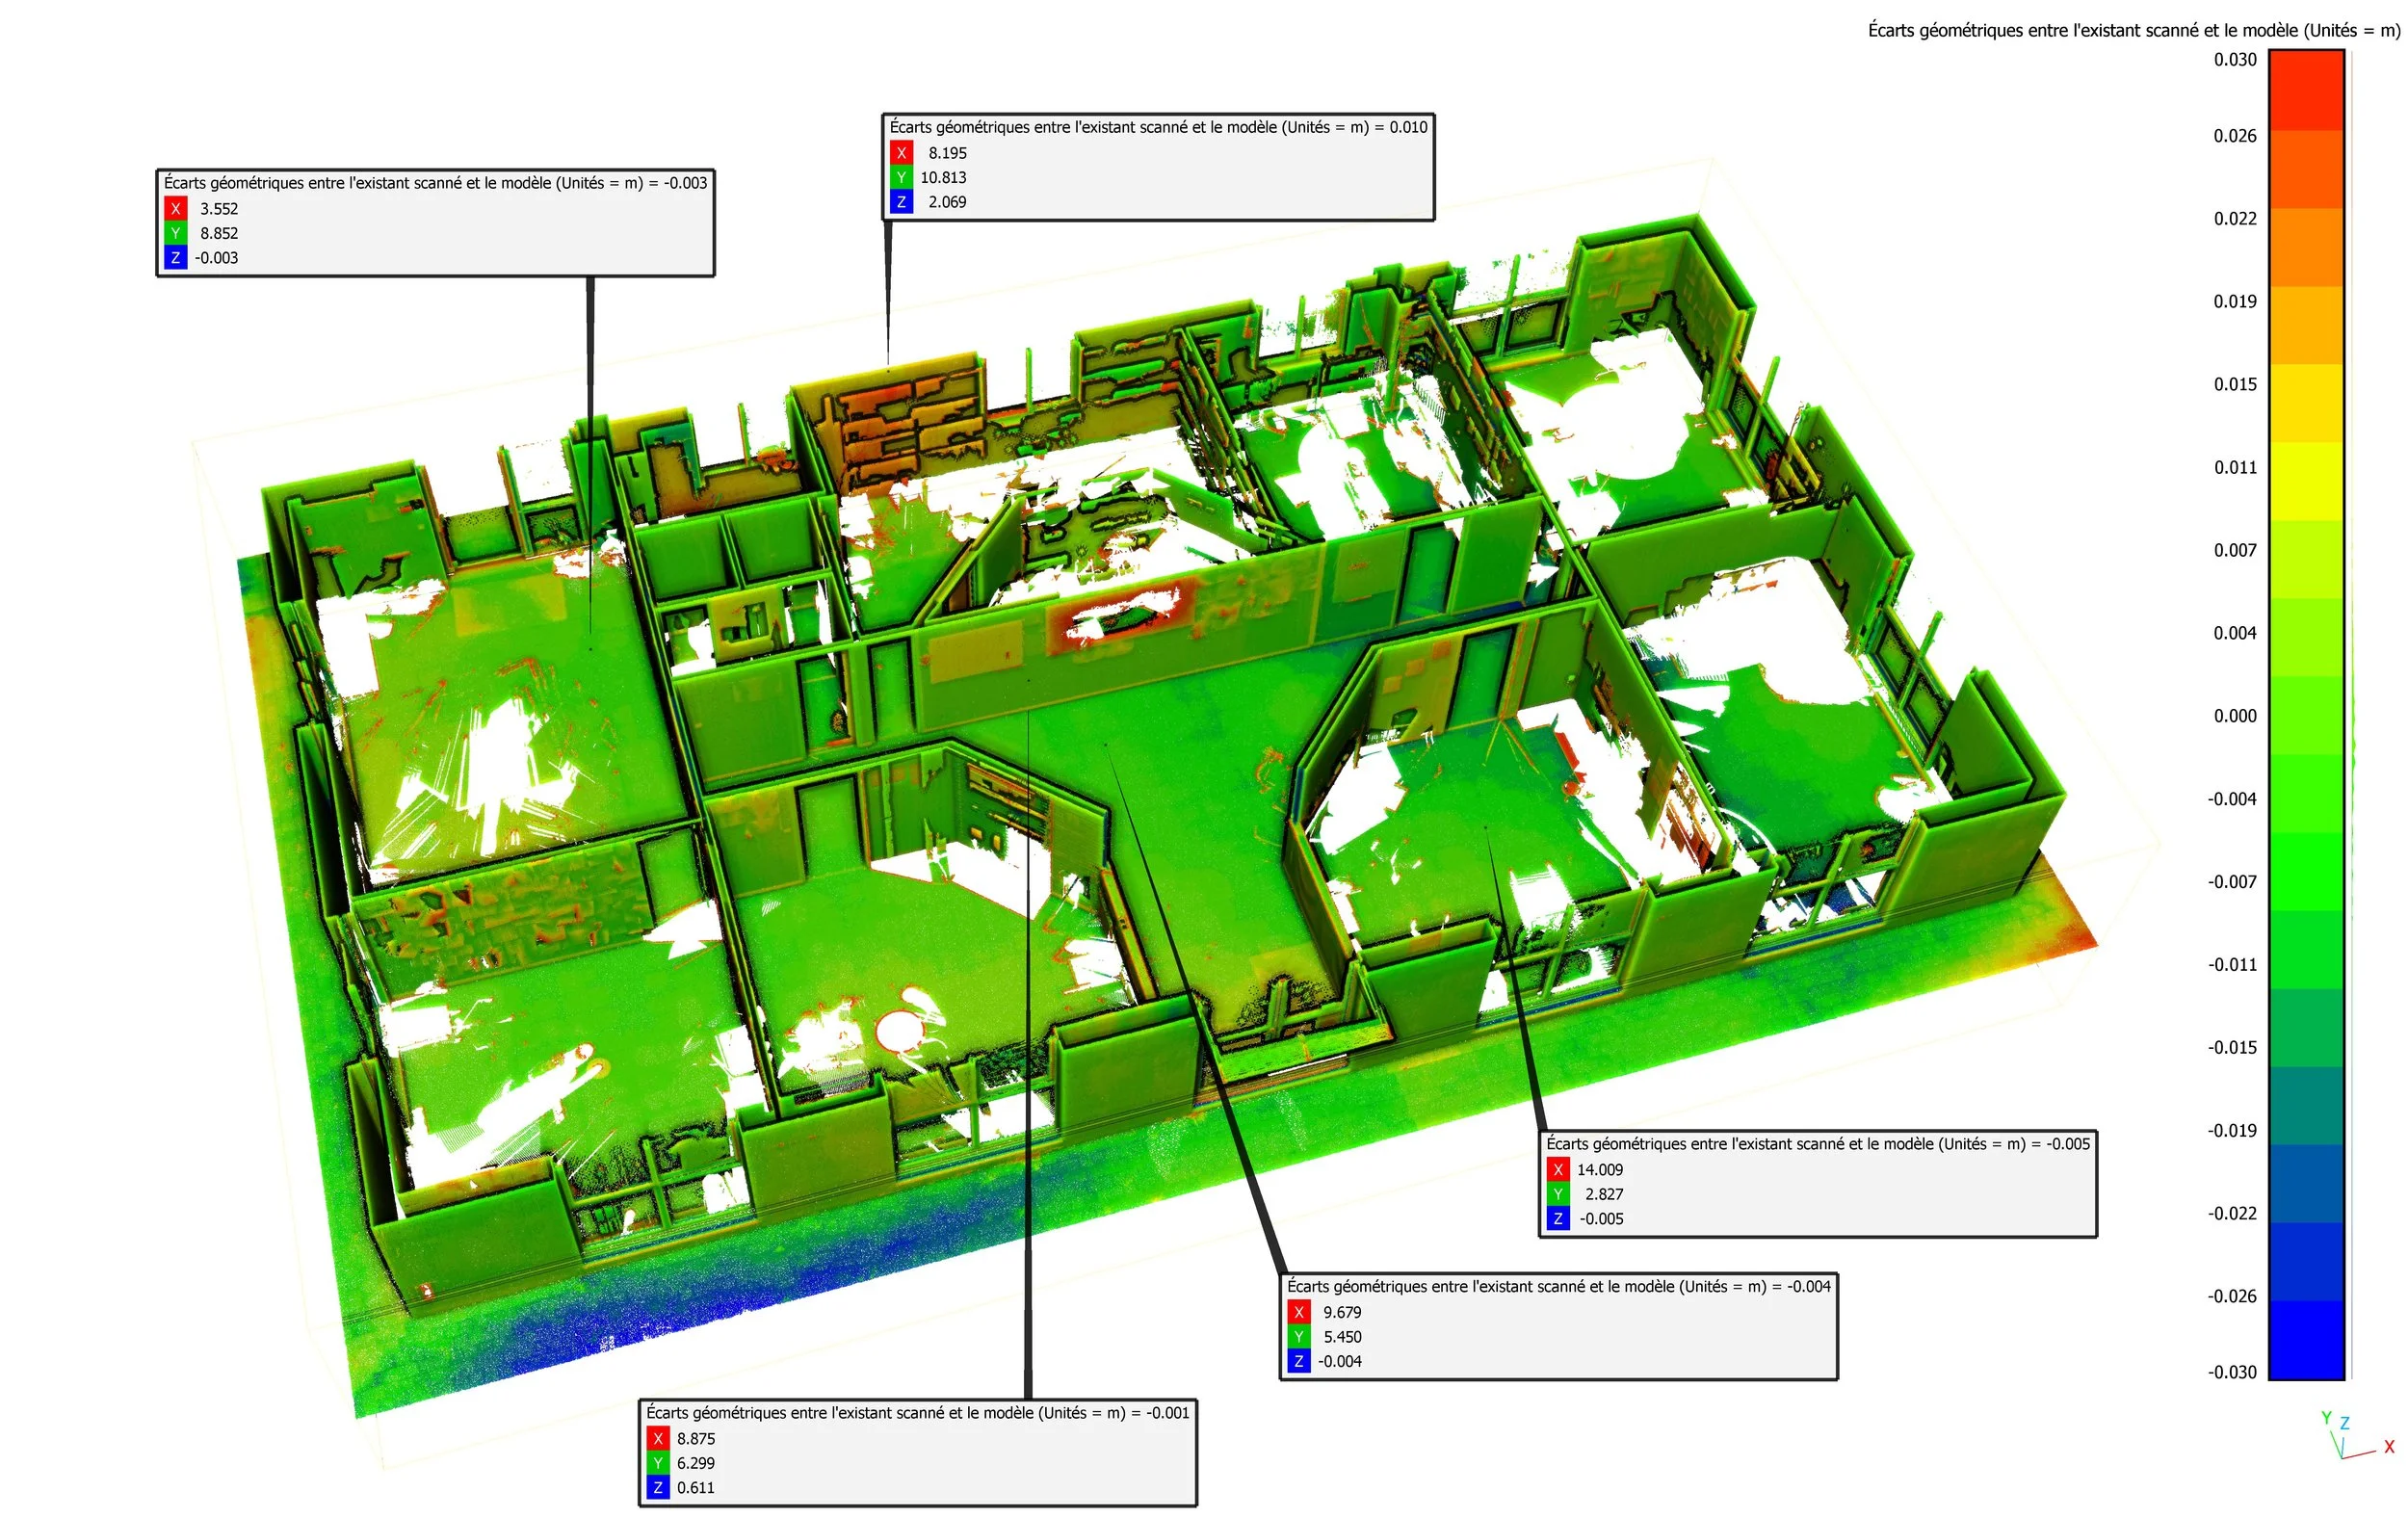The height and width of the screenshot is (1518, 2408).
Task: Click the blue Z icon beside value 2.069
Action: tap(901, 202)
